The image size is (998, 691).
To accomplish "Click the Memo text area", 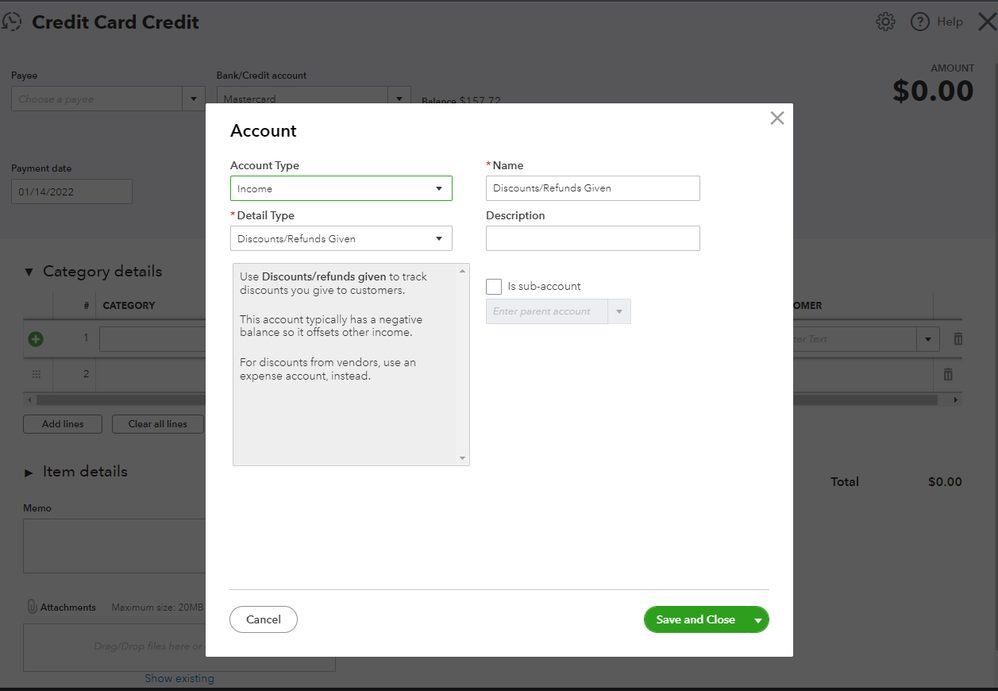I will (115, 546).
